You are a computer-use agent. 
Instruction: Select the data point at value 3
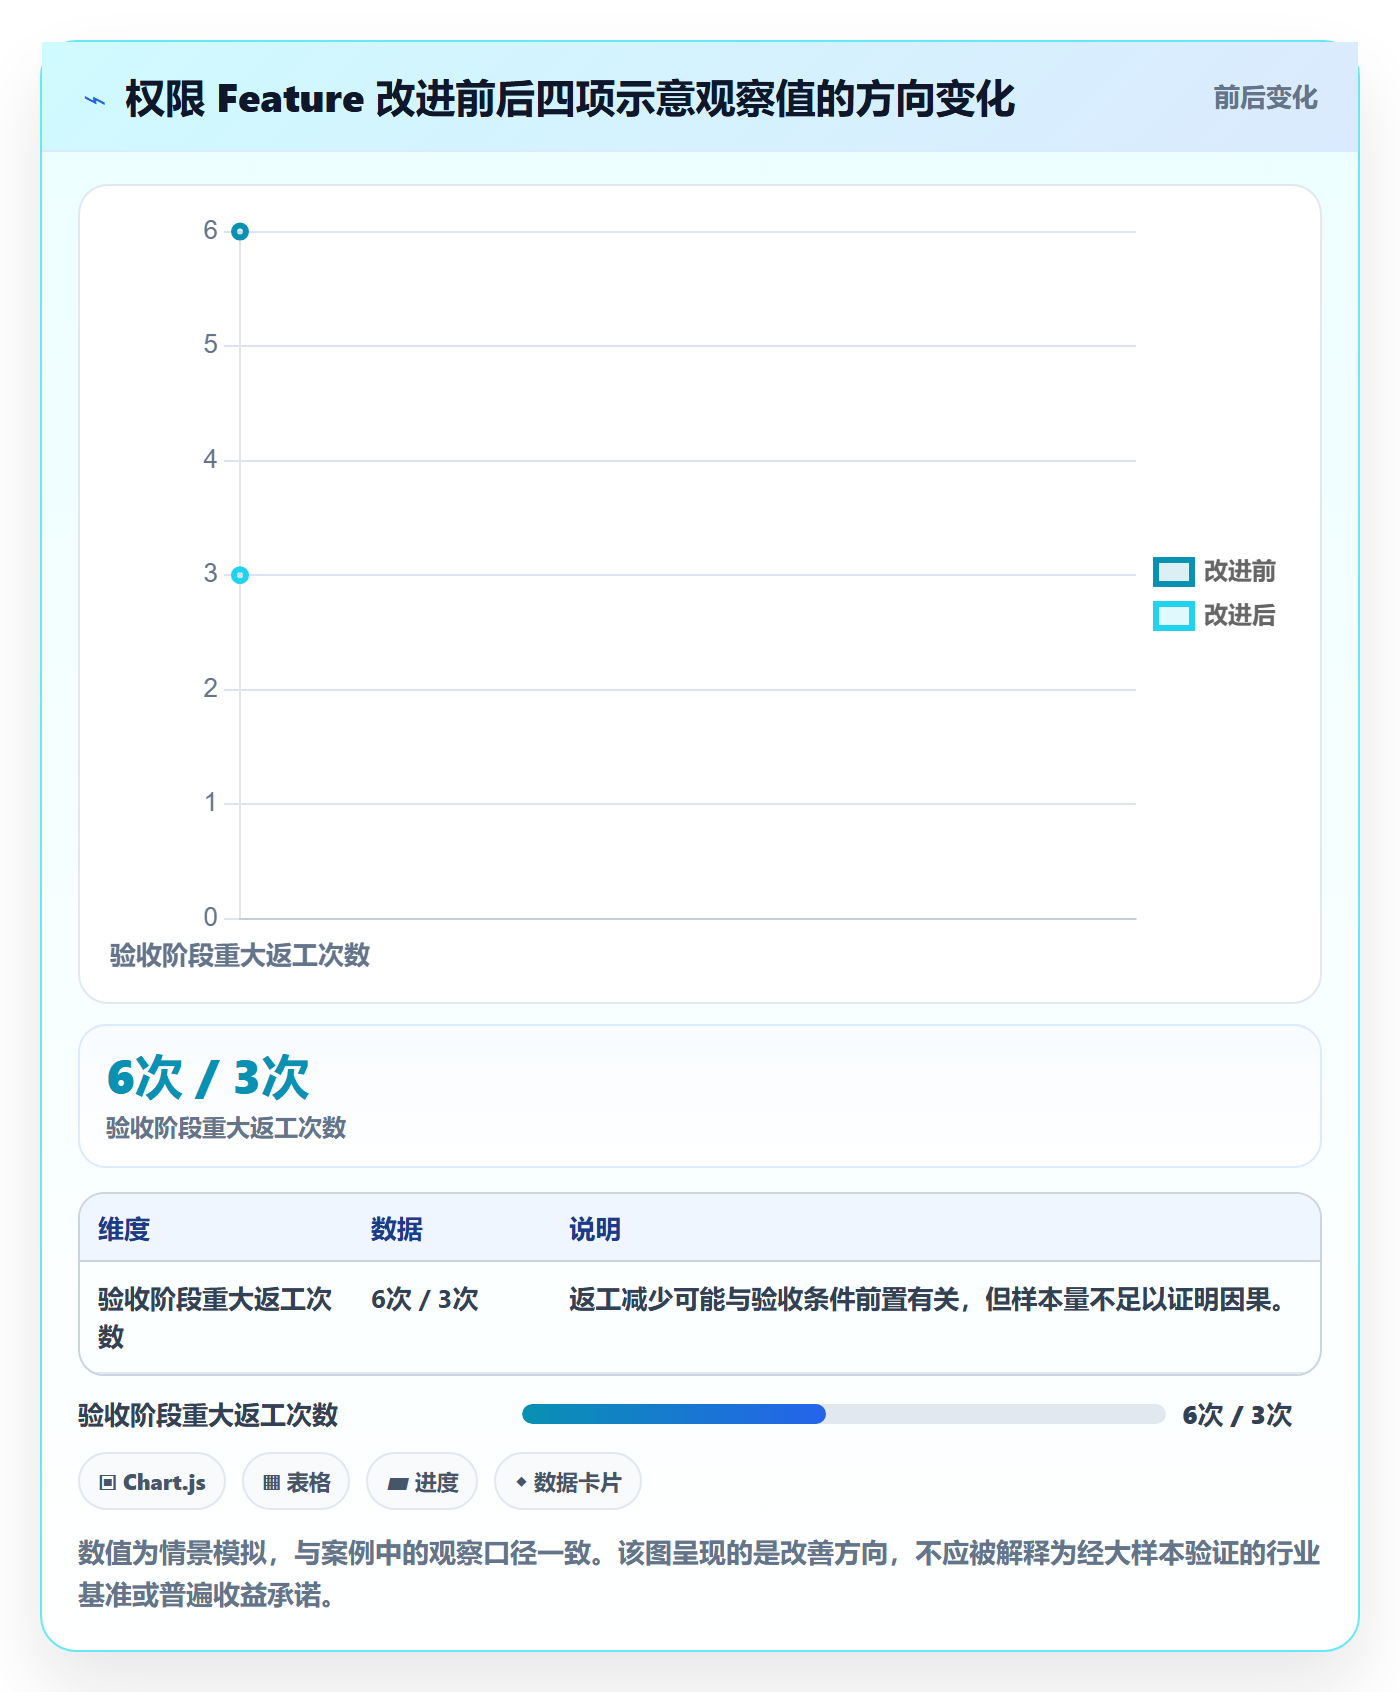pyautogui.click(x=240, y=575)
